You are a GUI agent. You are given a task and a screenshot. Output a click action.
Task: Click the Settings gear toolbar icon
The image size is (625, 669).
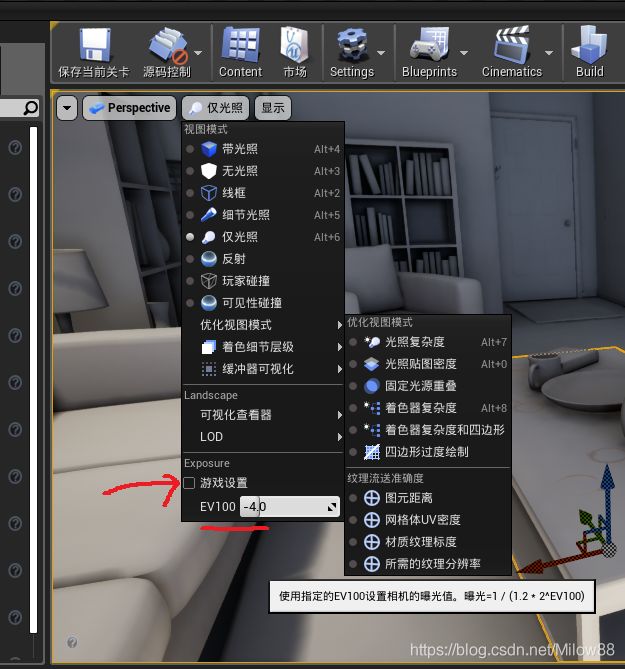[x=352, y=45]
